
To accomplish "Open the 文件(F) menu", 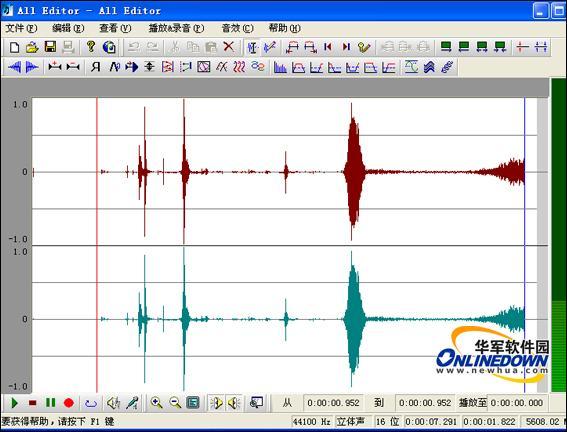I will coord(21,28).
